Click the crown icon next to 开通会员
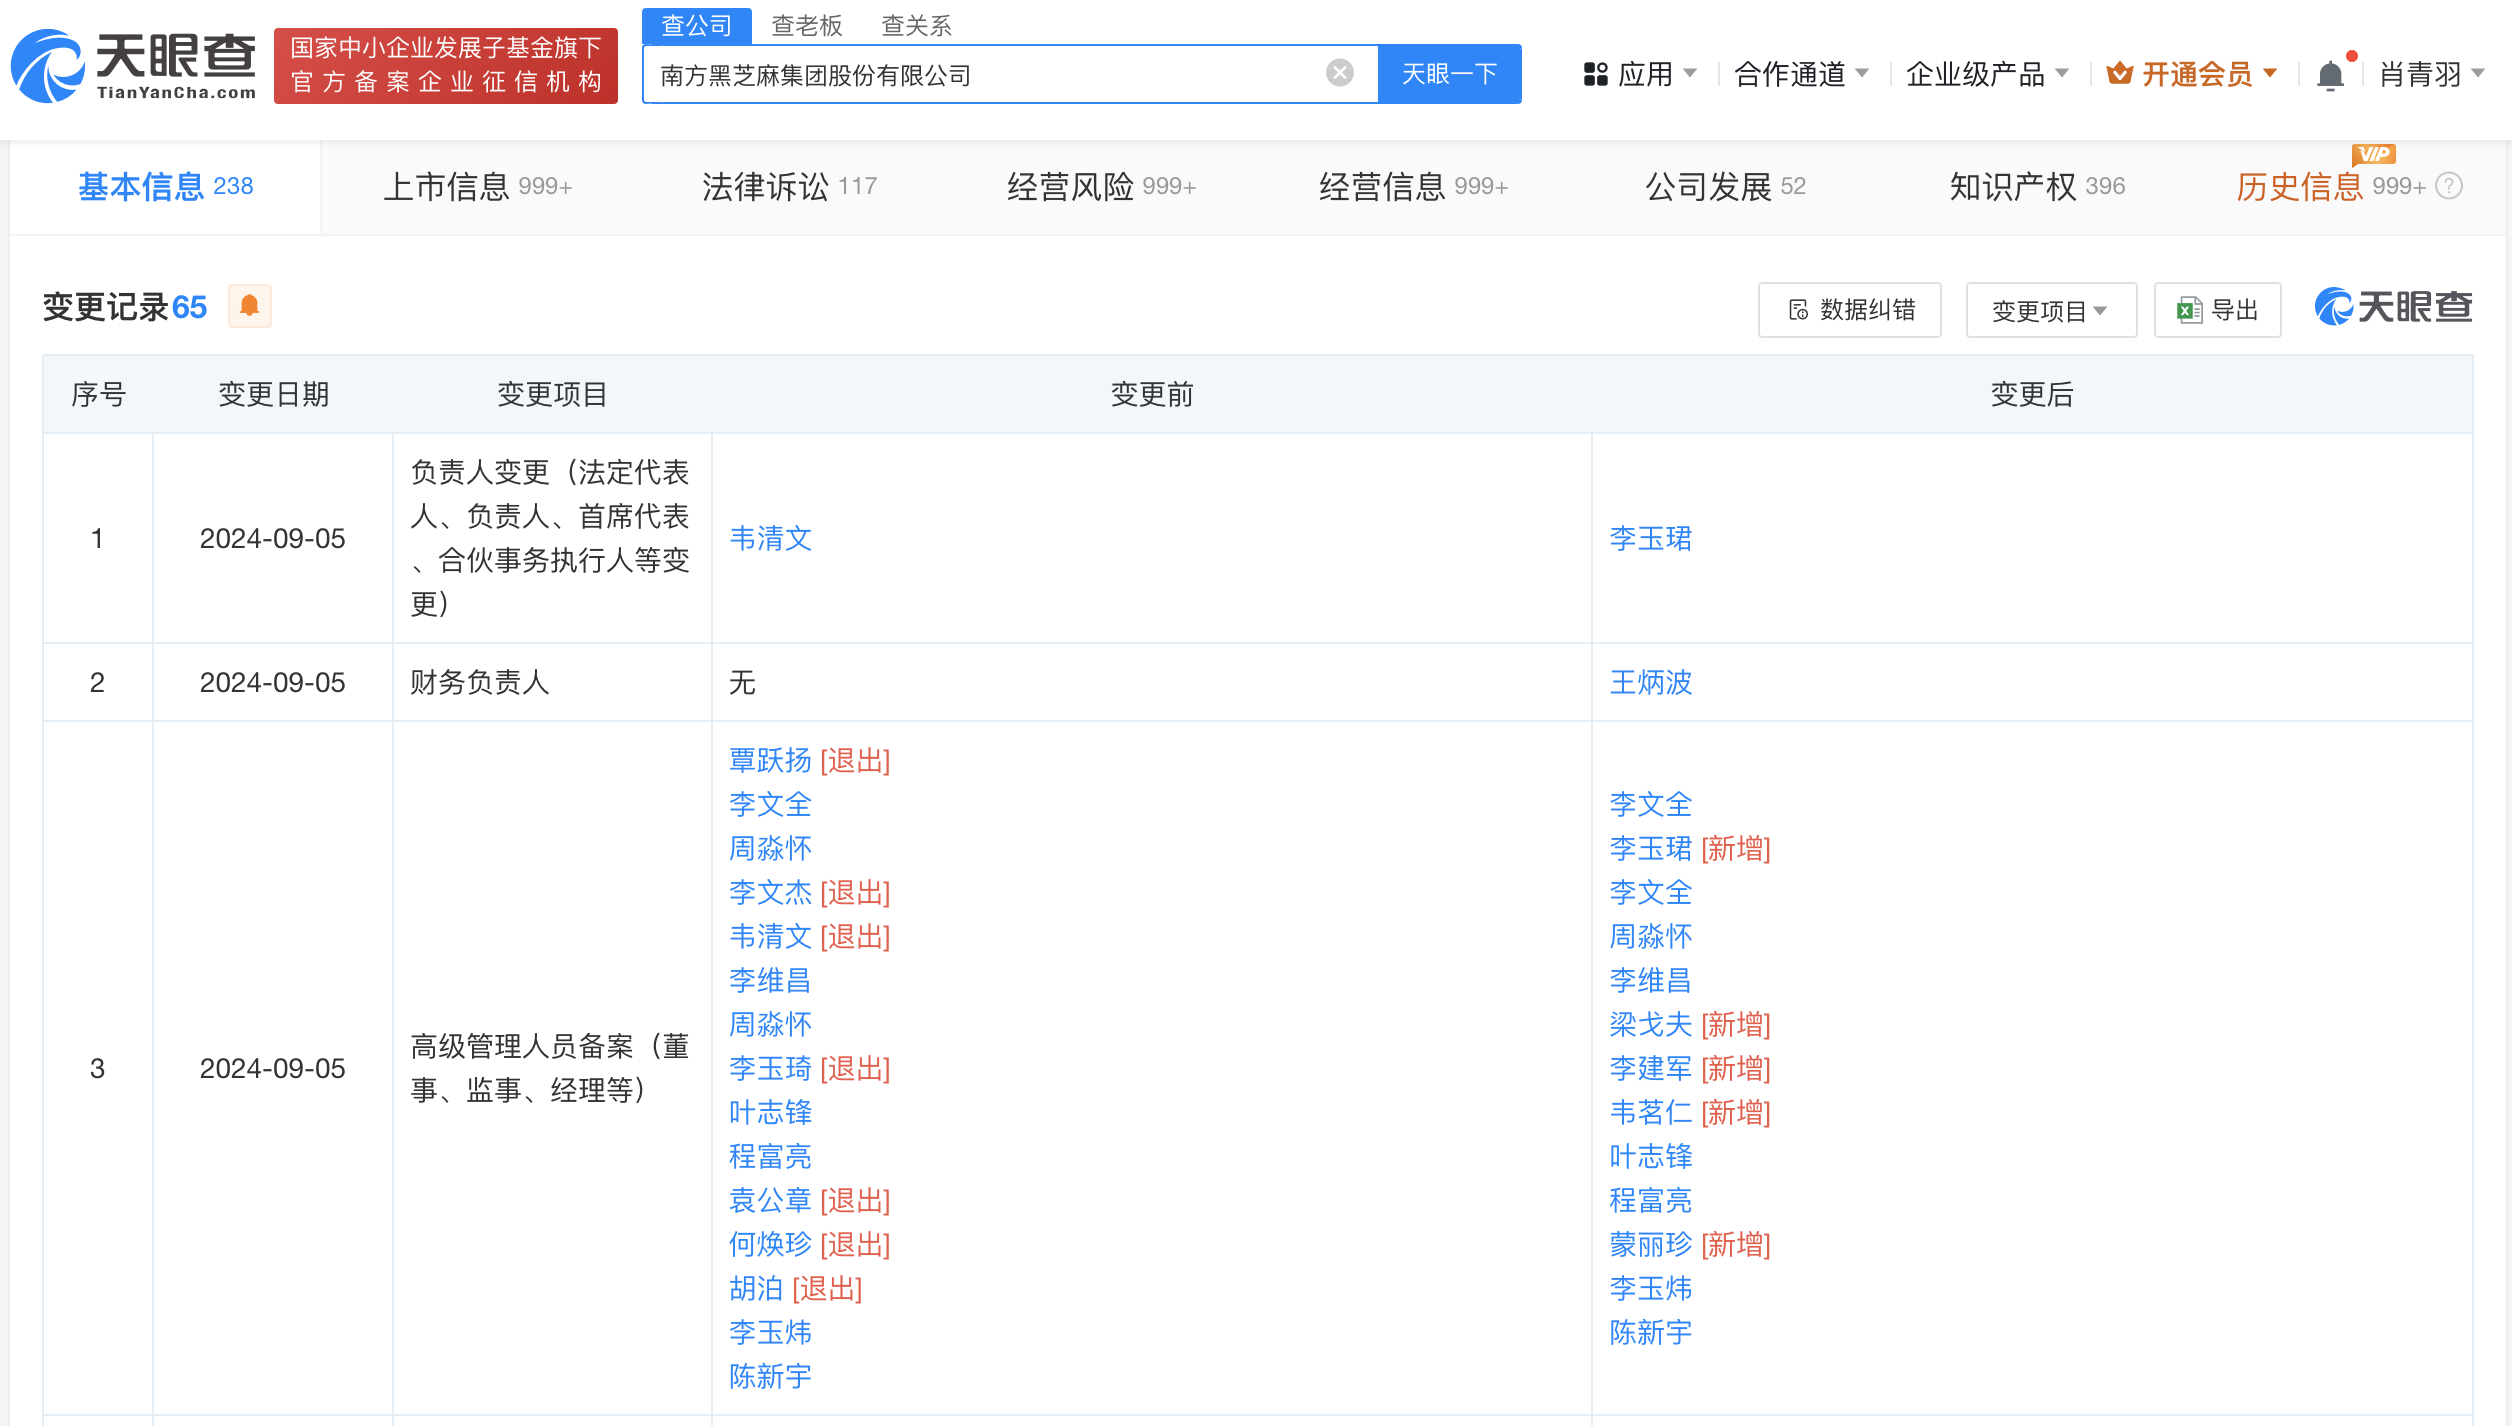 point(2120,72)
